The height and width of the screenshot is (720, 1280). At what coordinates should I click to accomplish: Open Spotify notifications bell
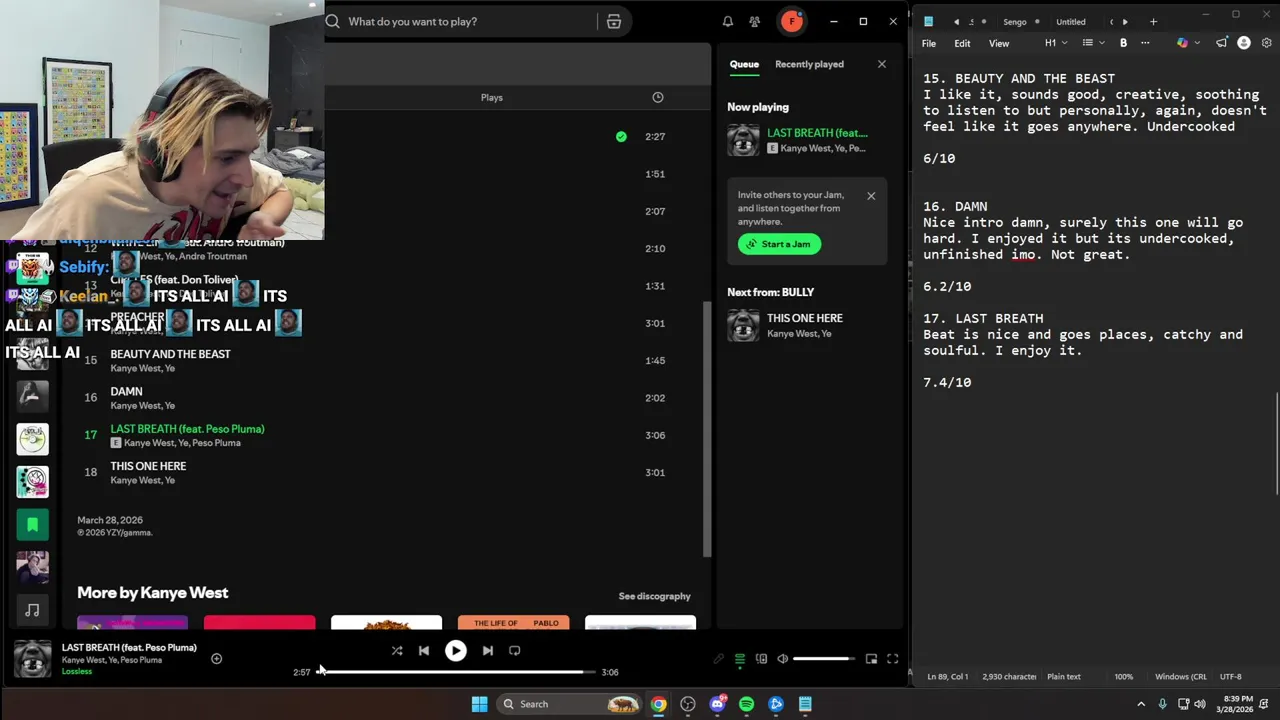tap(728, 21)
